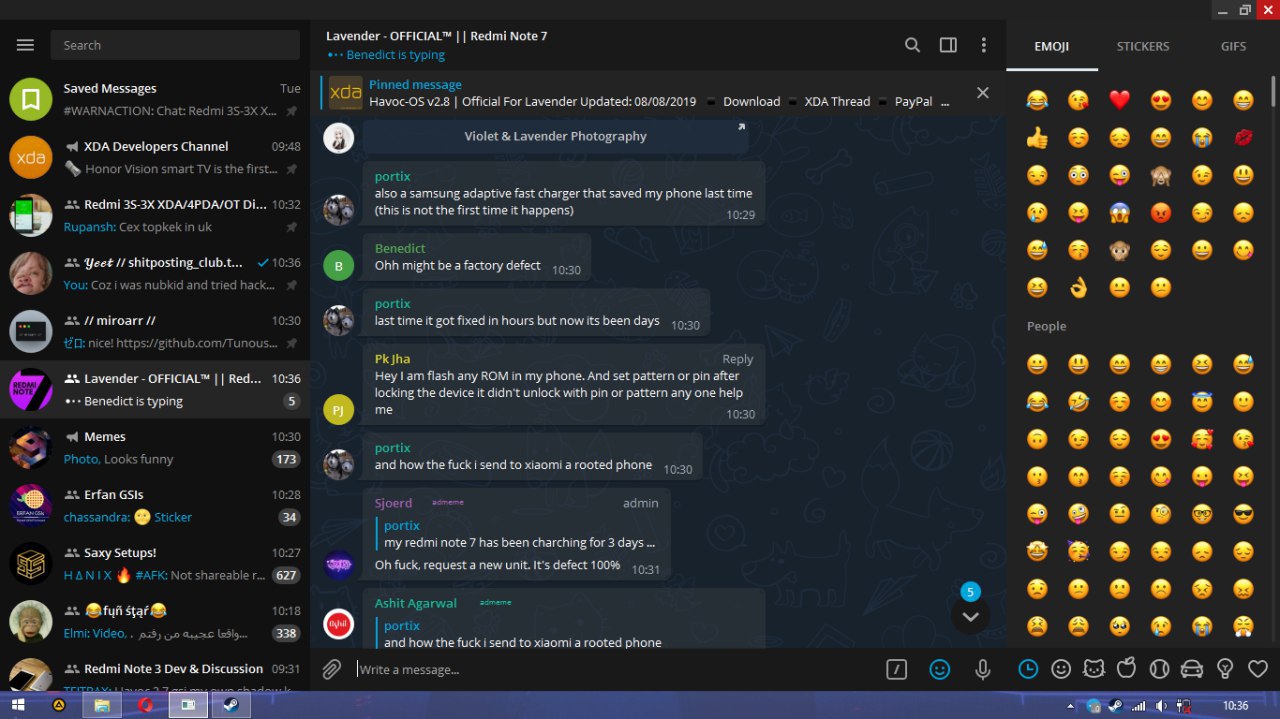The width and height of the screenshot is (1280, 719).
Task: Open the // miroarr // group chat
Action: click(x=155, y=331)
